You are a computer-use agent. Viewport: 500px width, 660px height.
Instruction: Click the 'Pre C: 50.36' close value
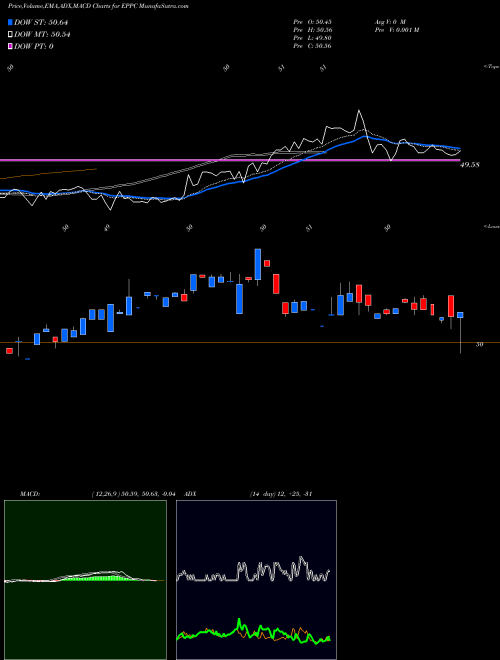312,46
